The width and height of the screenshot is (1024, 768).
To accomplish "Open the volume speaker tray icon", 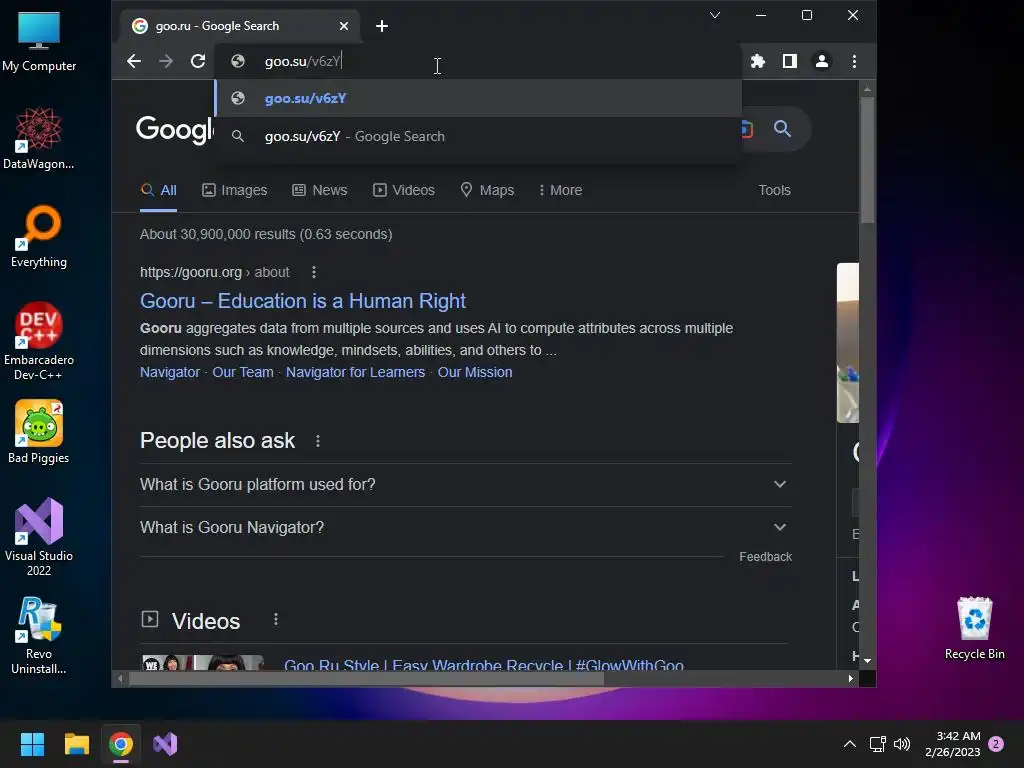I will point(902,744).
